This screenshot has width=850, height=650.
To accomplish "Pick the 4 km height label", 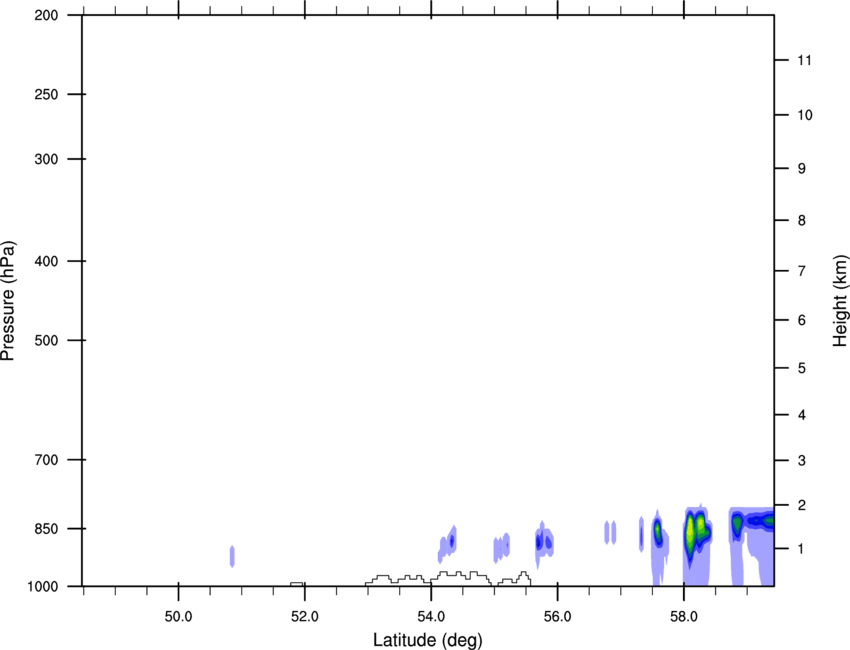I will coord(802,415).
